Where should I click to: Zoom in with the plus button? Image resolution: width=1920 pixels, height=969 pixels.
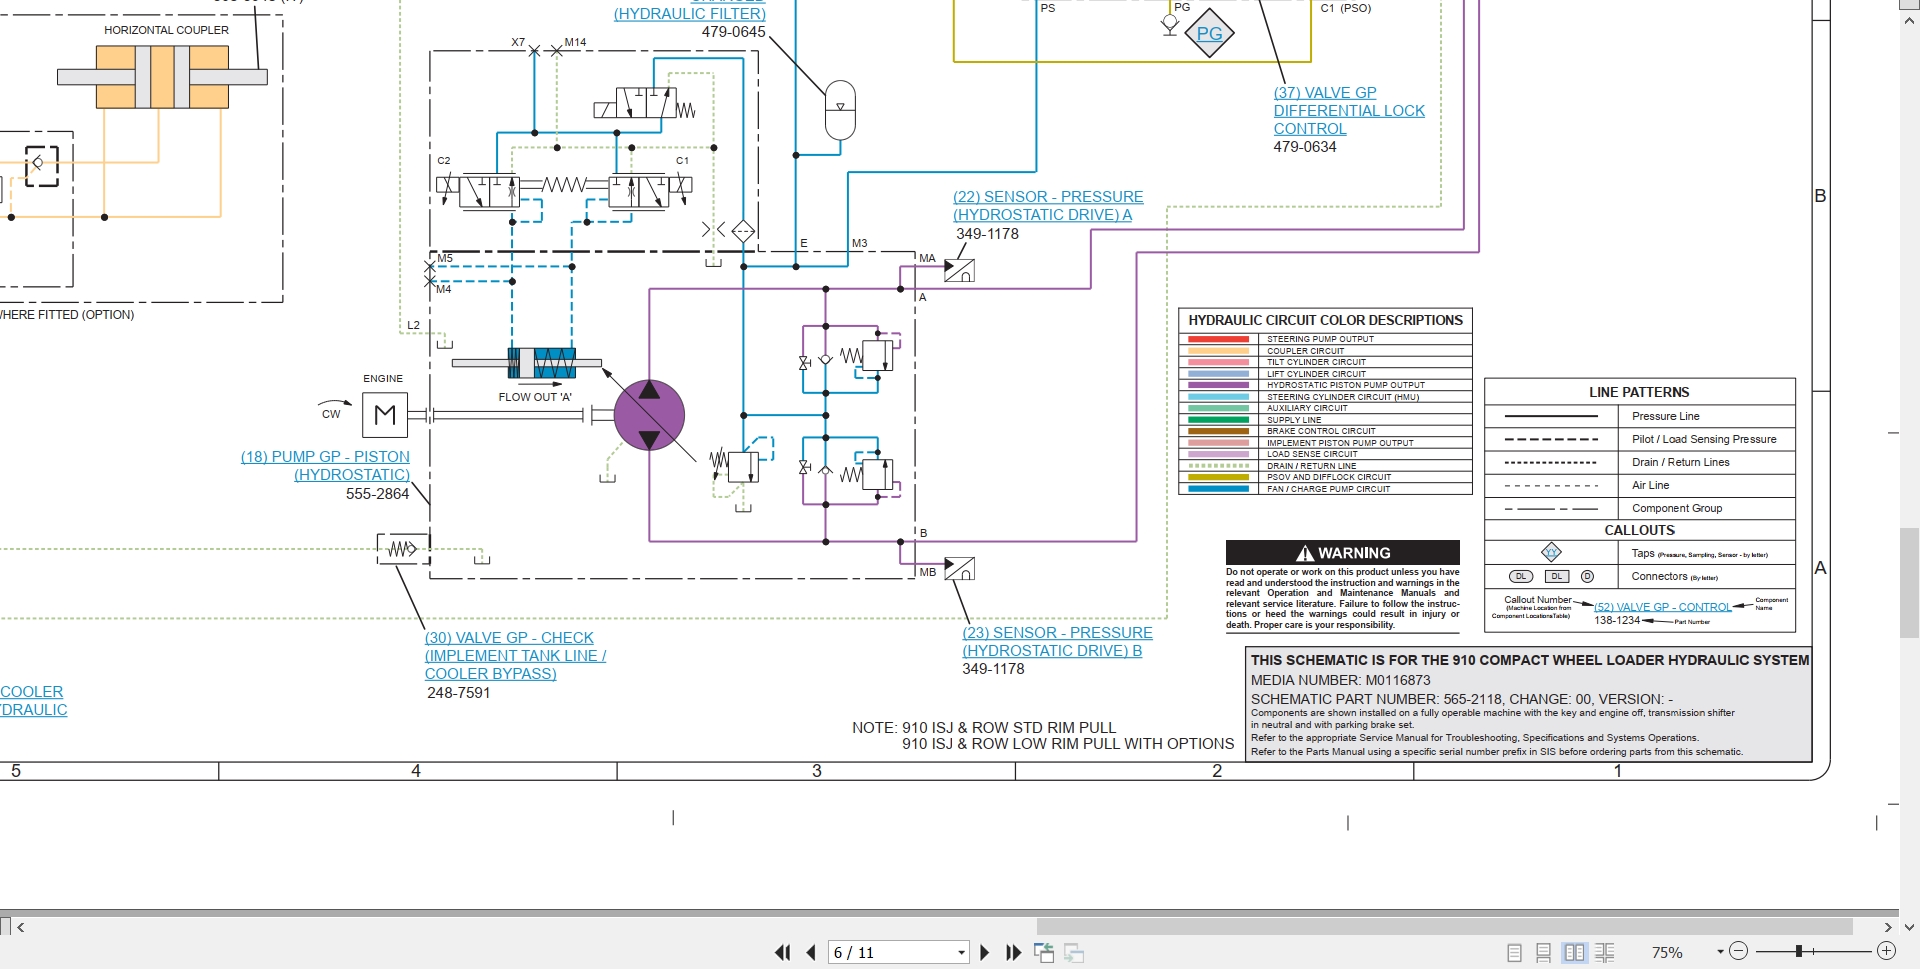point(1886,952)
